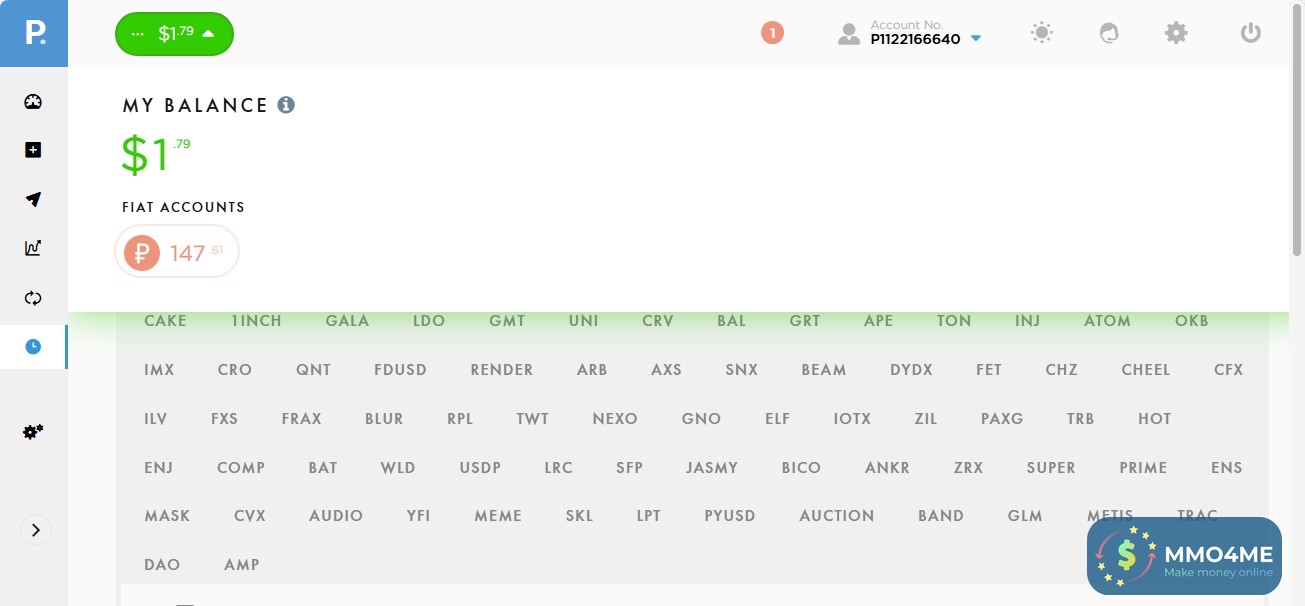Open the trade chart icon in sidebar

(33, 248)
